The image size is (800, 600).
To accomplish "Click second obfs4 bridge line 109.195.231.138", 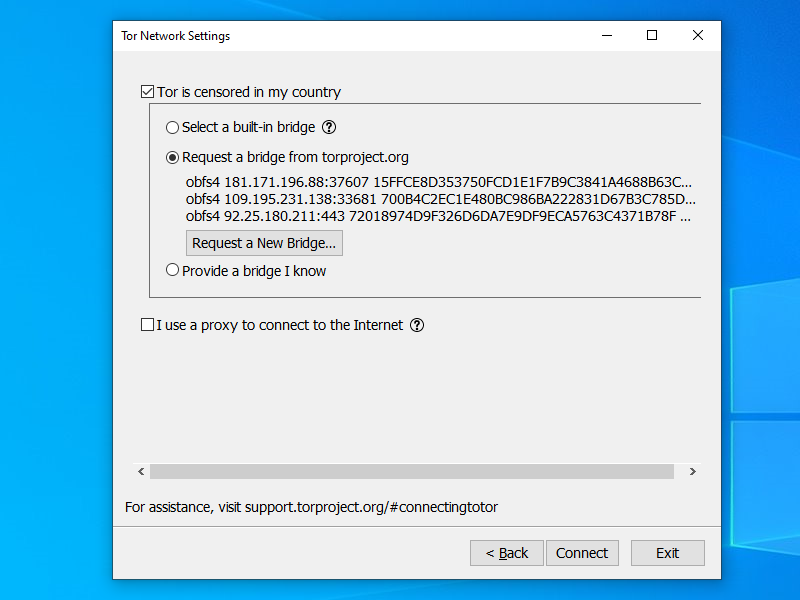I will pos(438,199).
